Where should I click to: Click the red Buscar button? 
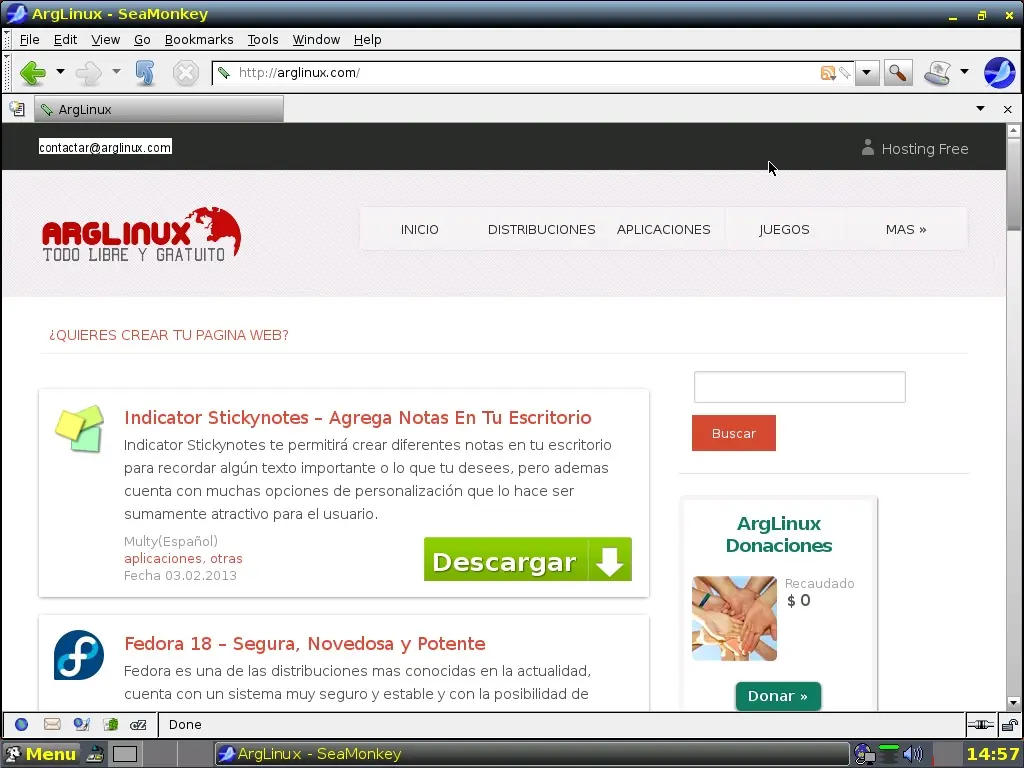[734, 433]
